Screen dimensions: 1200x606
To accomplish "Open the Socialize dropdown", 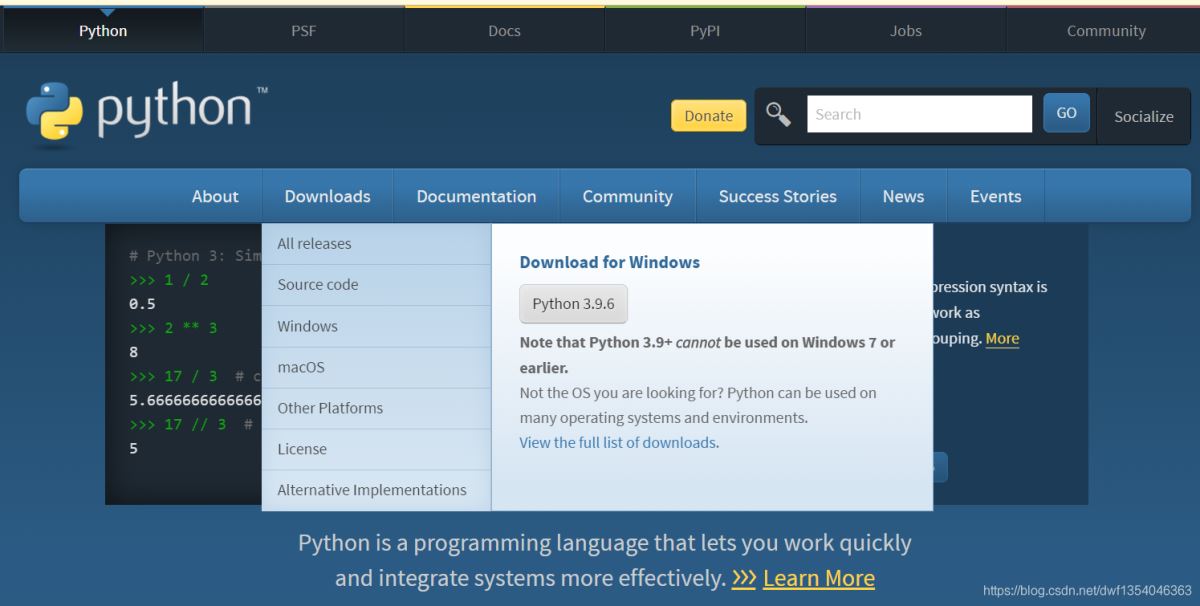I will 1143,116.
